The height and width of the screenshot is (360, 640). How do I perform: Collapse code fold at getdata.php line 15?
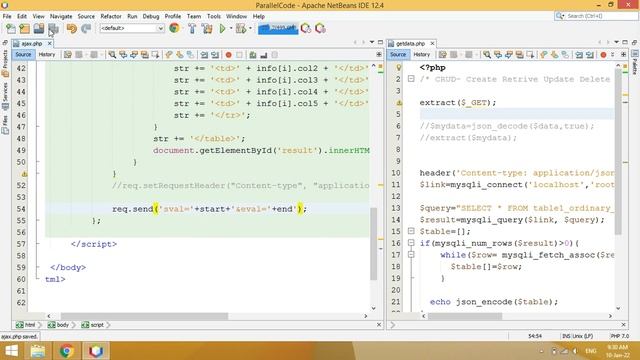point(411,231)
